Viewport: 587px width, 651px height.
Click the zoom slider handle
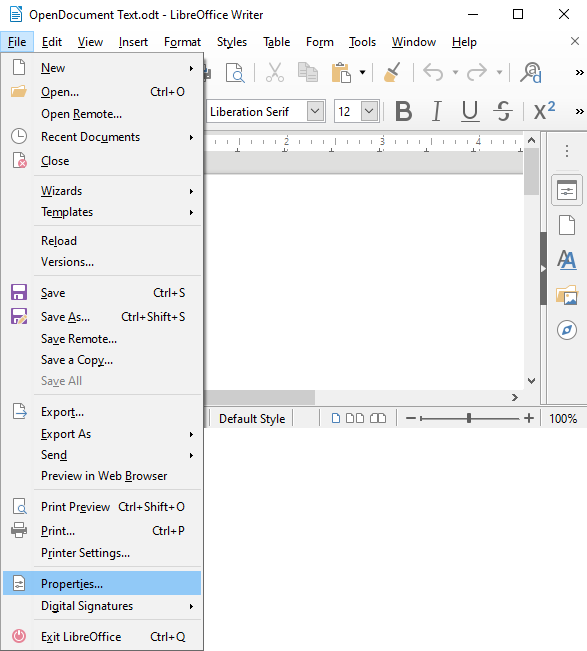click(x=469, y=418)
